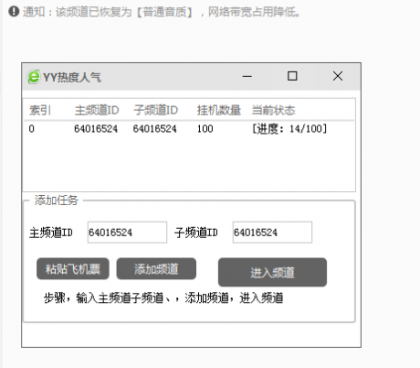This screenshot has width=420, height=368.
Task: Click the 主频道ID column header
Action: [x=97, y=110]
